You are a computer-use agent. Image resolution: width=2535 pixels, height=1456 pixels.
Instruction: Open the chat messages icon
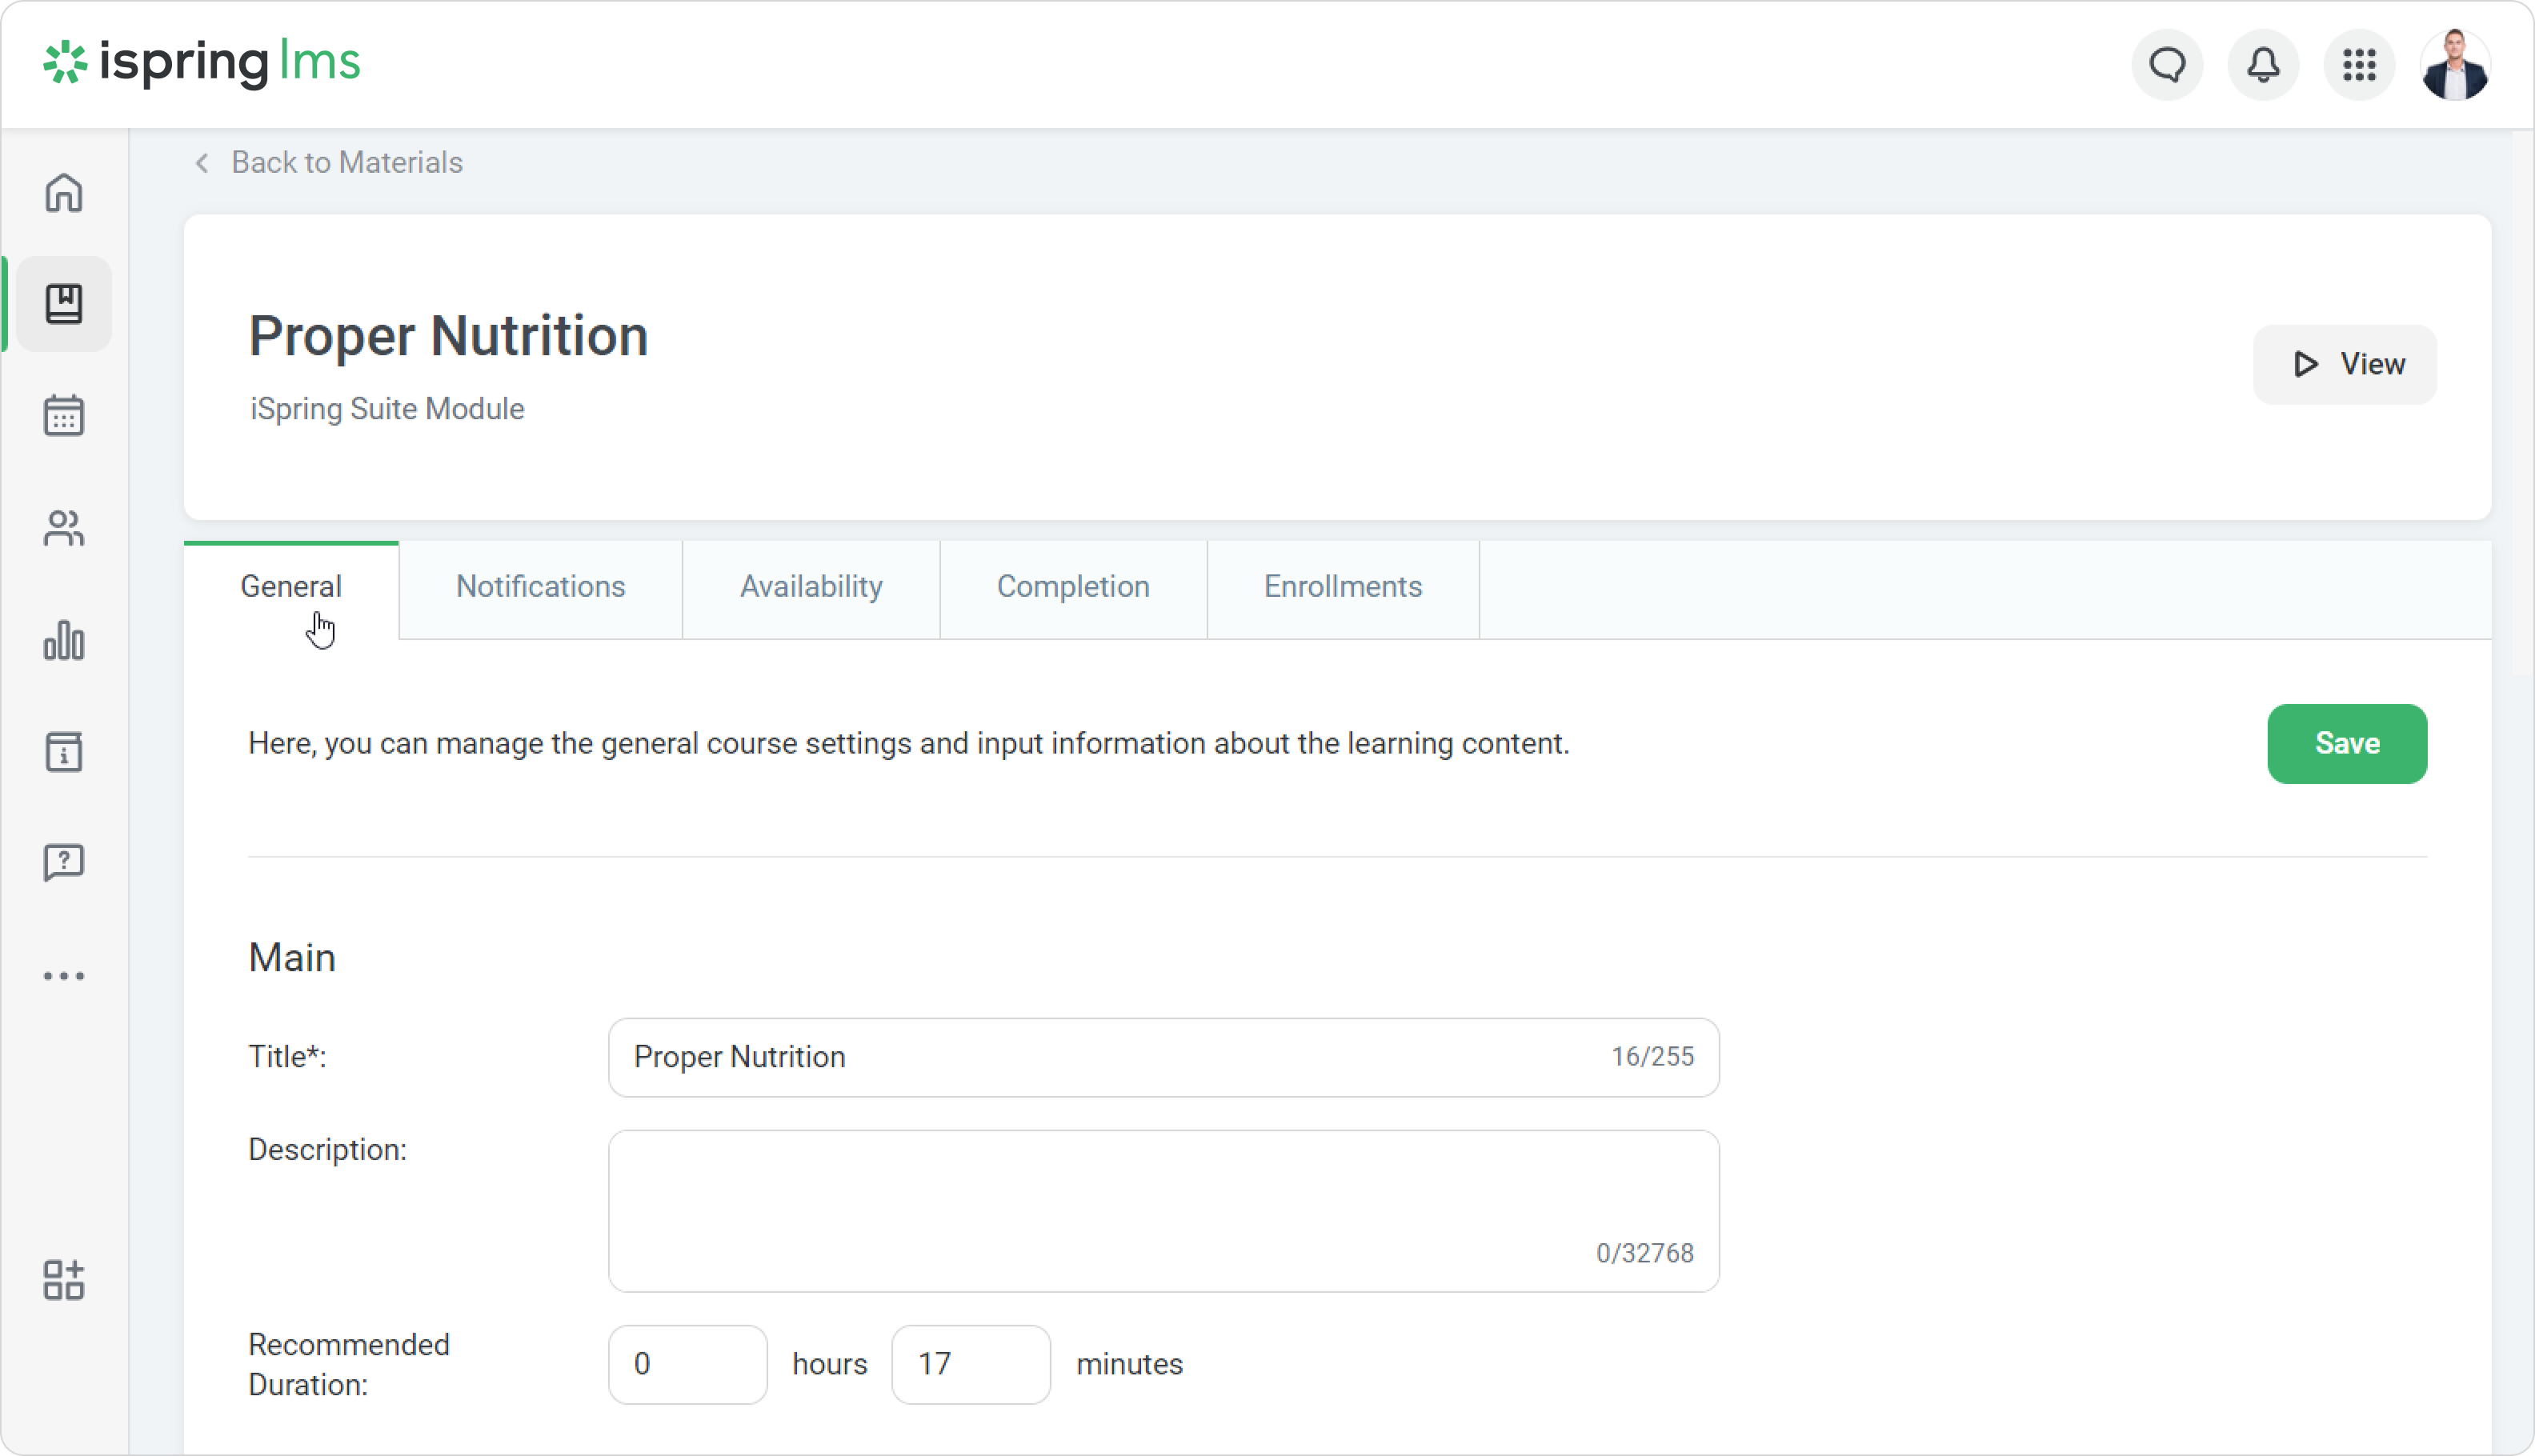(2167, 65)
